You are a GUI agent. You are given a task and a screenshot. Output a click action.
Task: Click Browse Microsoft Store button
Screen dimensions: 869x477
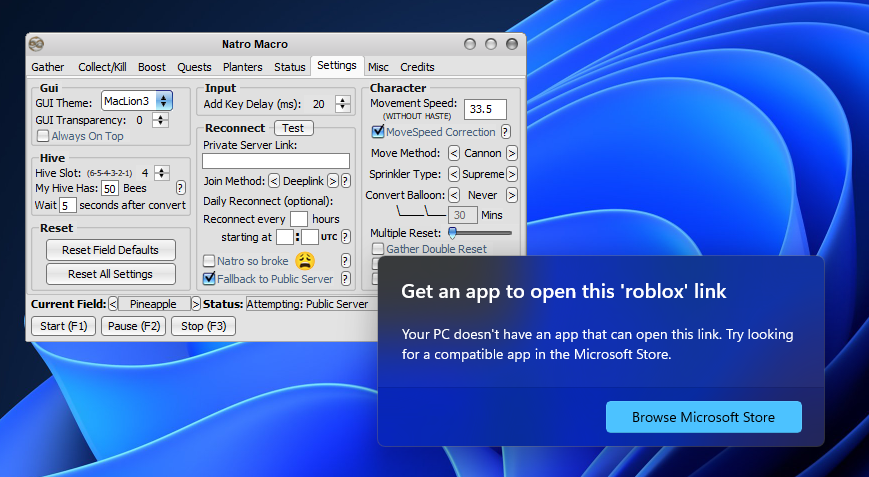[704, 417]
